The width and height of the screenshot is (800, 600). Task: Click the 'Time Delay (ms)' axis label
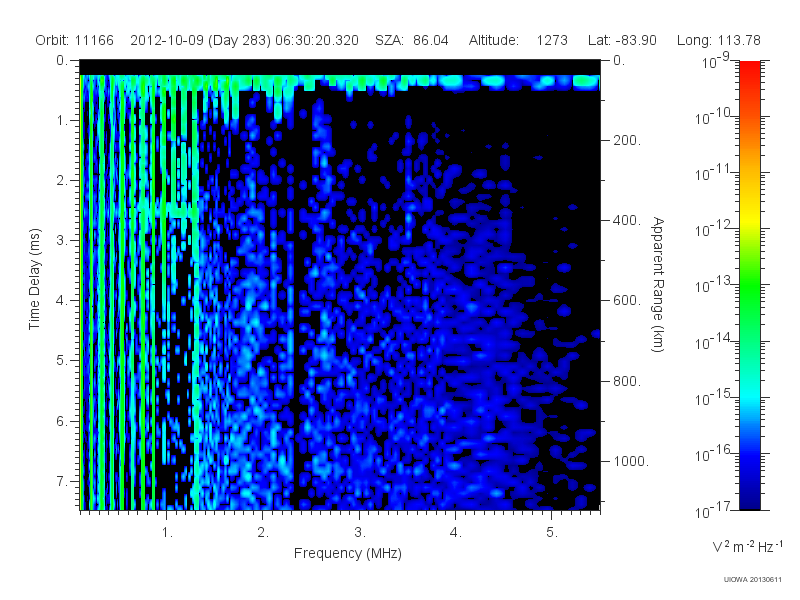tap(34, 279)
